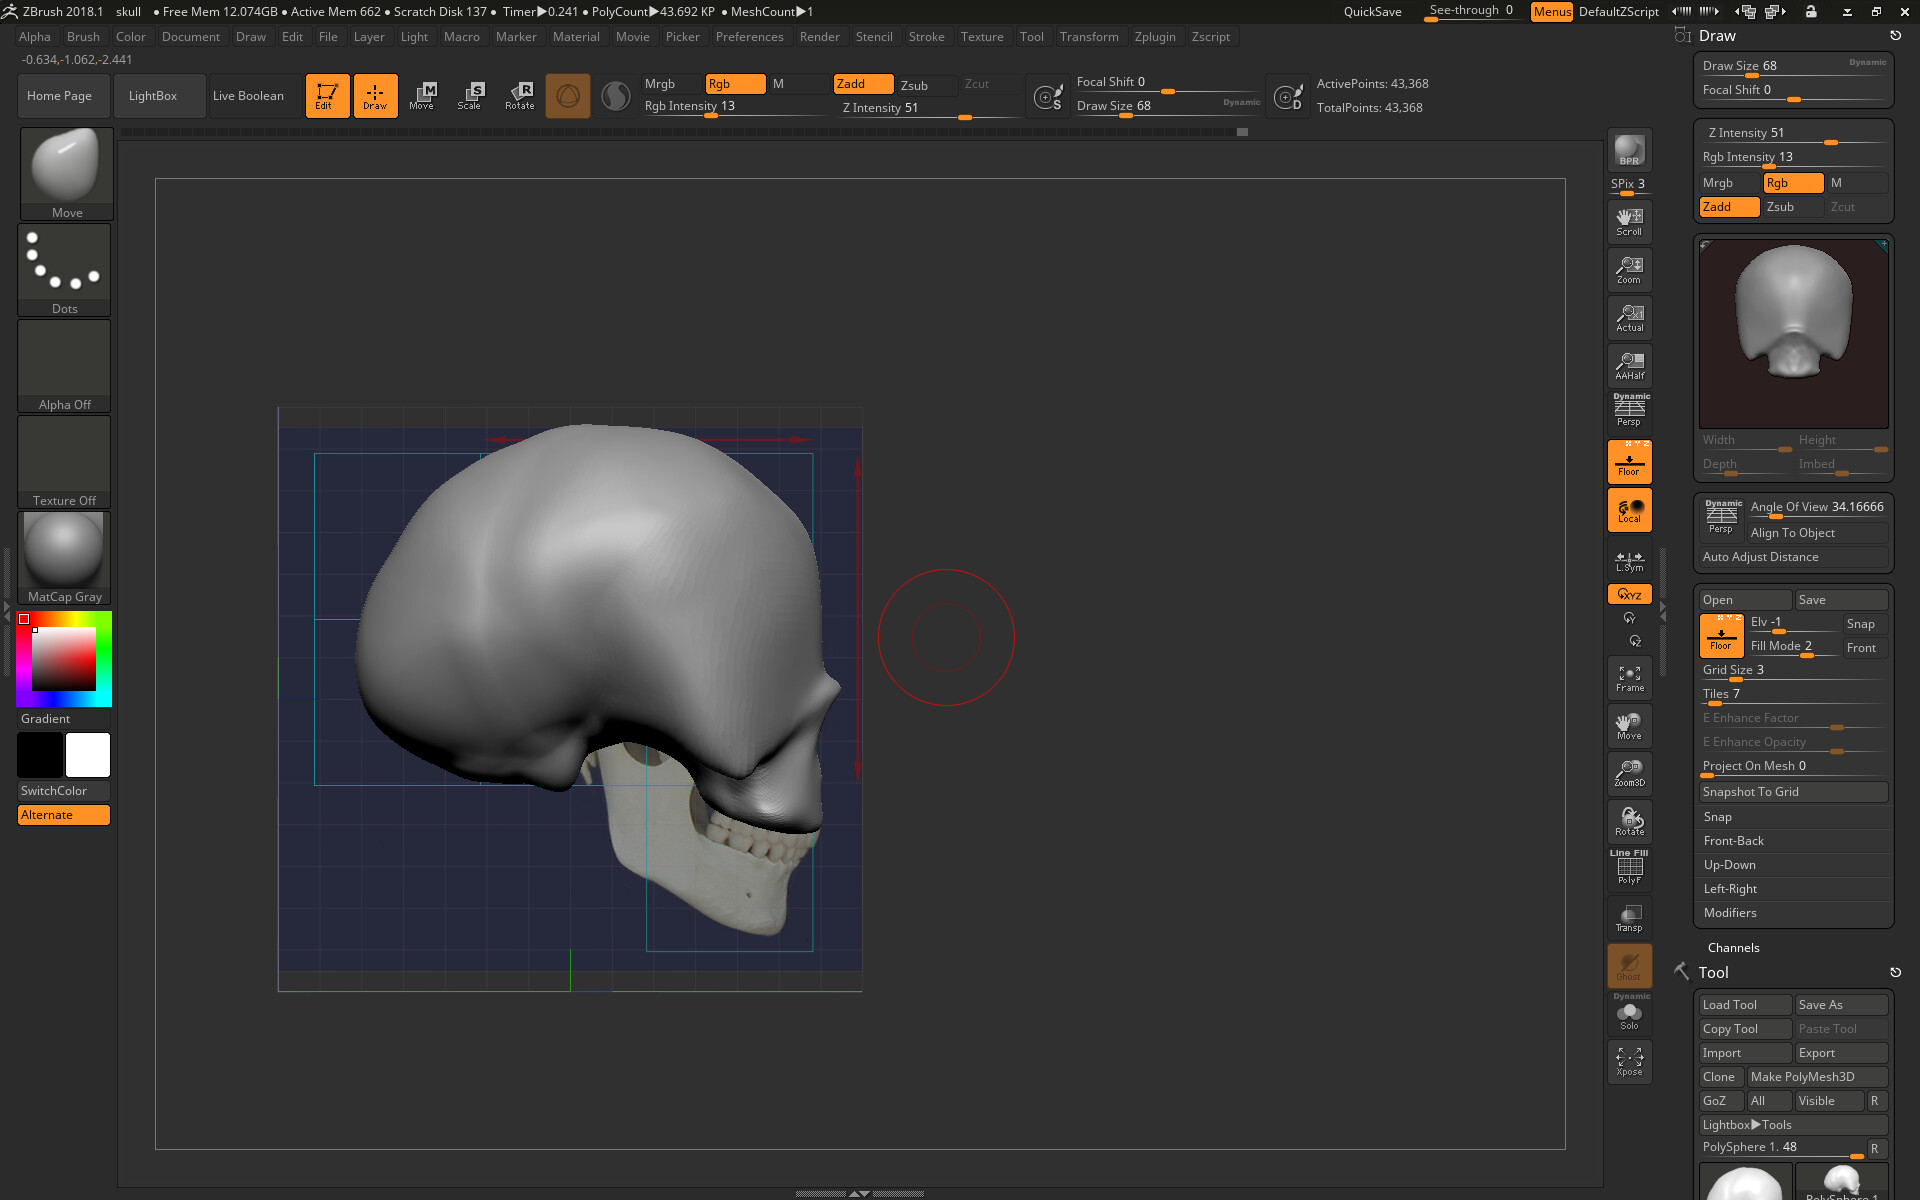The width and height of the screenshot is (1920, 1200).
Task: Click the Frame icon in right shelf
Action: tap(1629, 679)
